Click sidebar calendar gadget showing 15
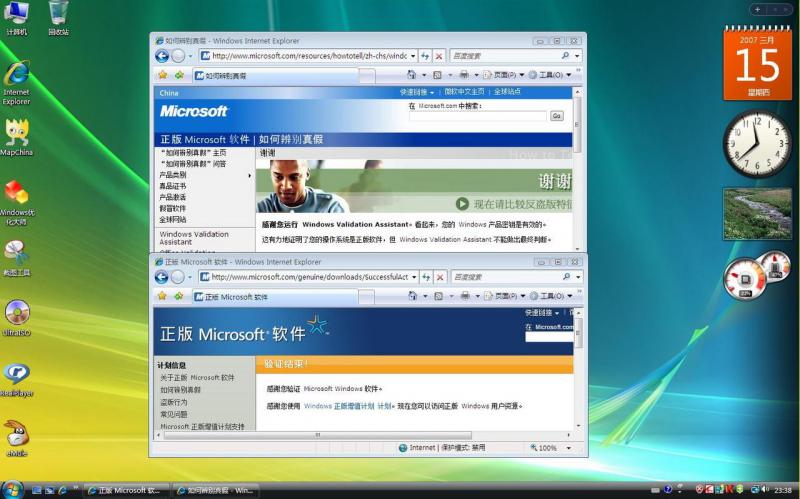This screenshot has width=800, height=499. click(758, 63)
